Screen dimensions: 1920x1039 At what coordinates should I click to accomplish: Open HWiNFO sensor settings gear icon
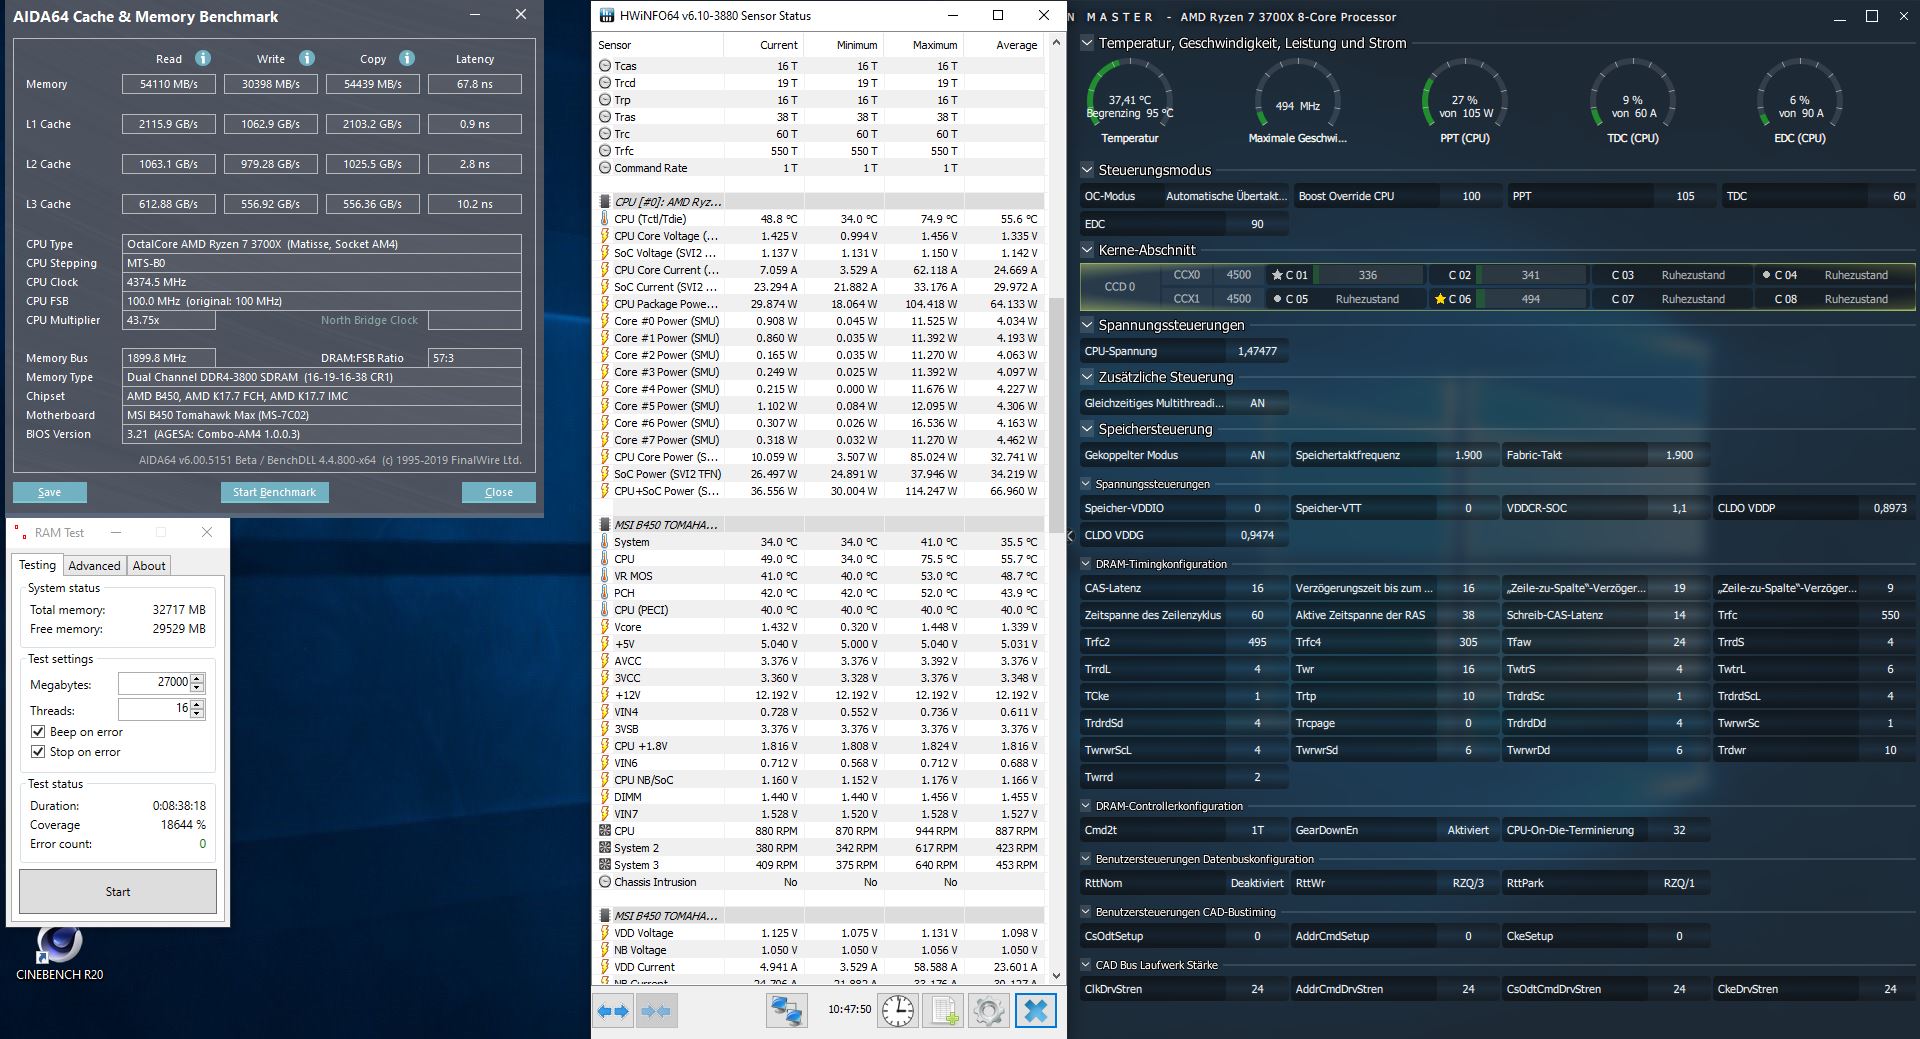pyautogui.click(x=988, y=1011)
